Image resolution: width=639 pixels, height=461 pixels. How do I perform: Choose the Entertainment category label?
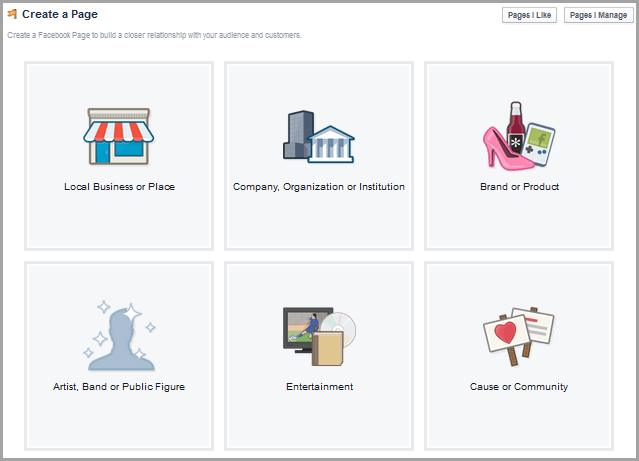[x=319, y=387]
